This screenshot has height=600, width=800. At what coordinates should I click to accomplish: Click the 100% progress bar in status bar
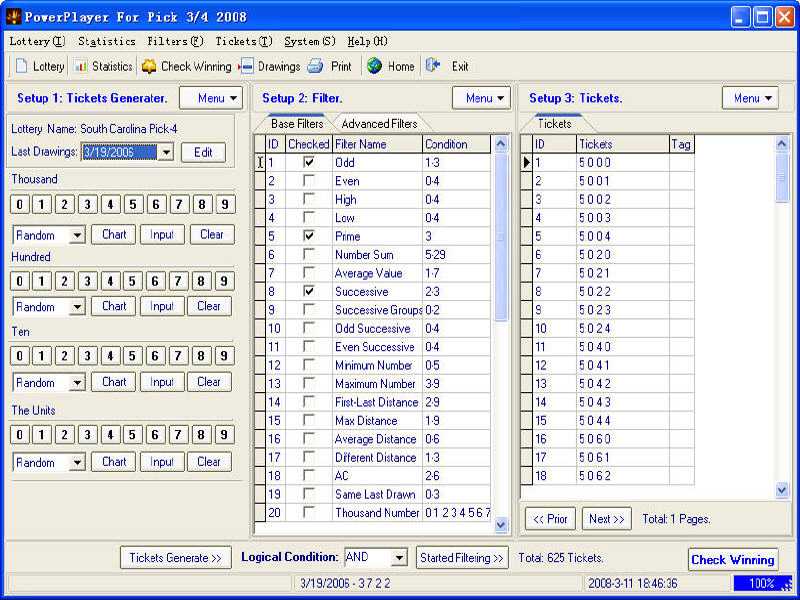tap(762, 583)
